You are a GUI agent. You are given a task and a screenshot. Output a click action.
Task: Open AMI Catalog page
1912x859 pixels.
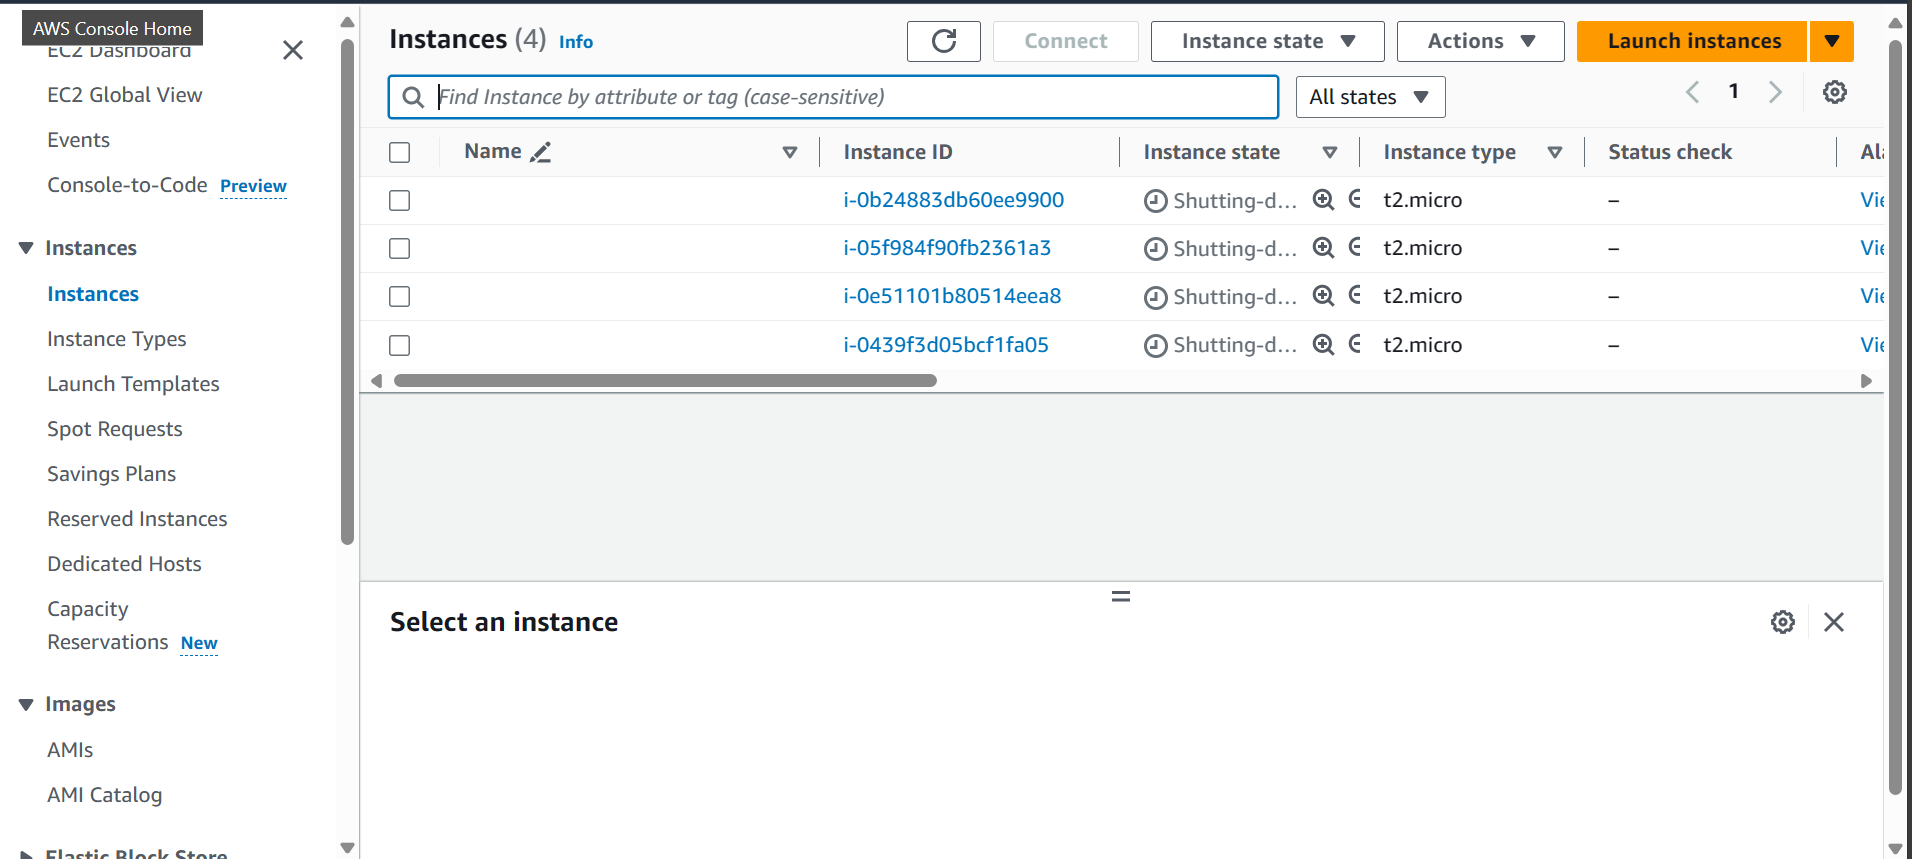[104, 795]
